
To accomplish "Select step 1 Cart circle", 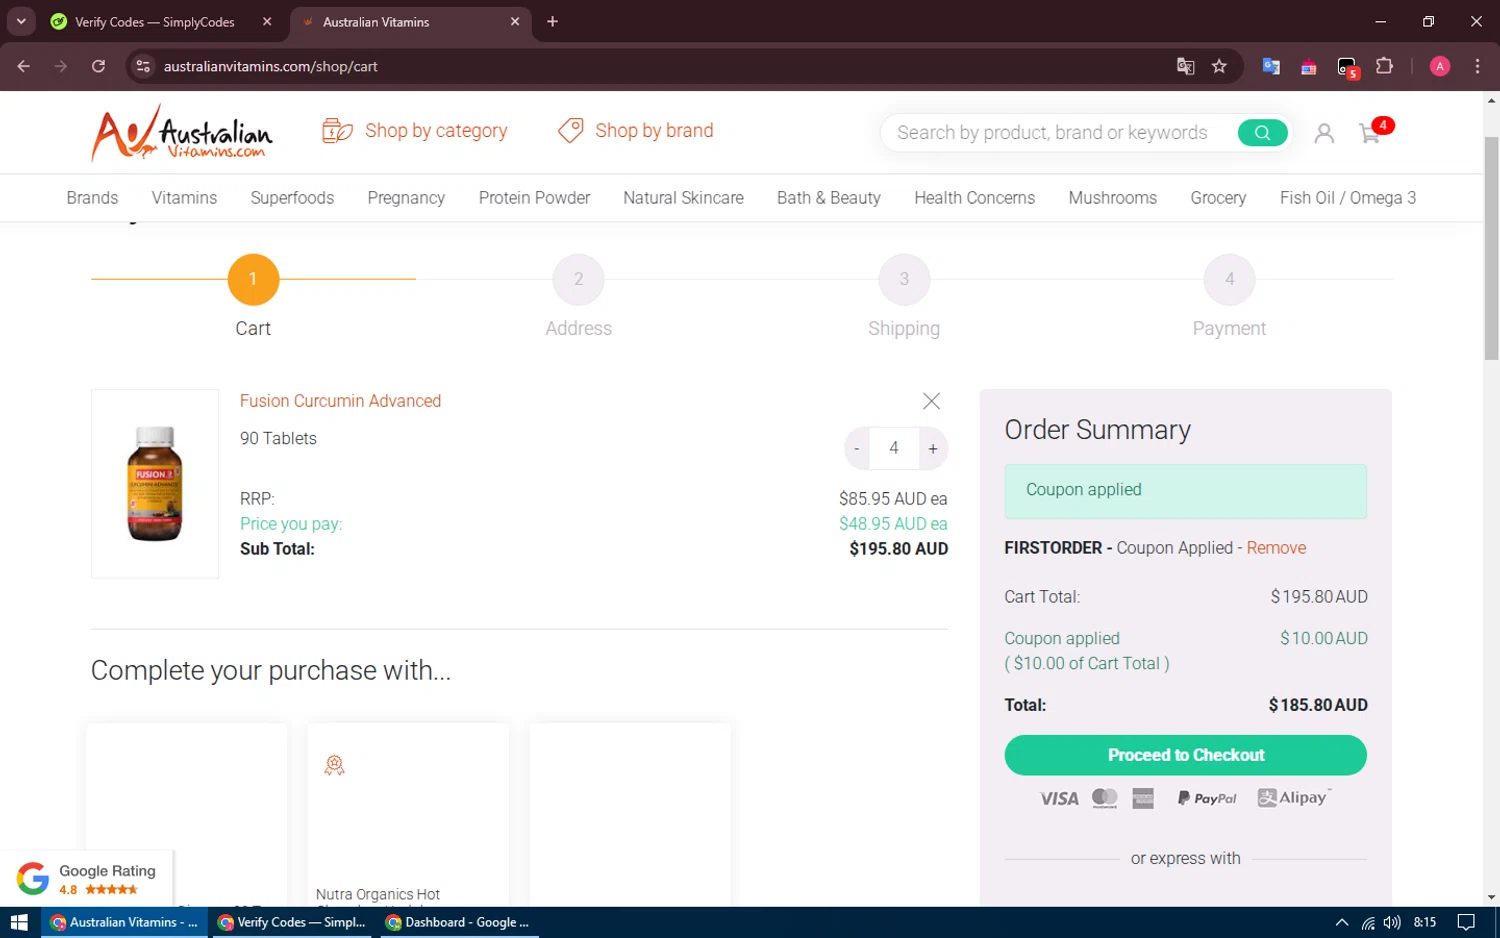I will (x=253, y=279).
